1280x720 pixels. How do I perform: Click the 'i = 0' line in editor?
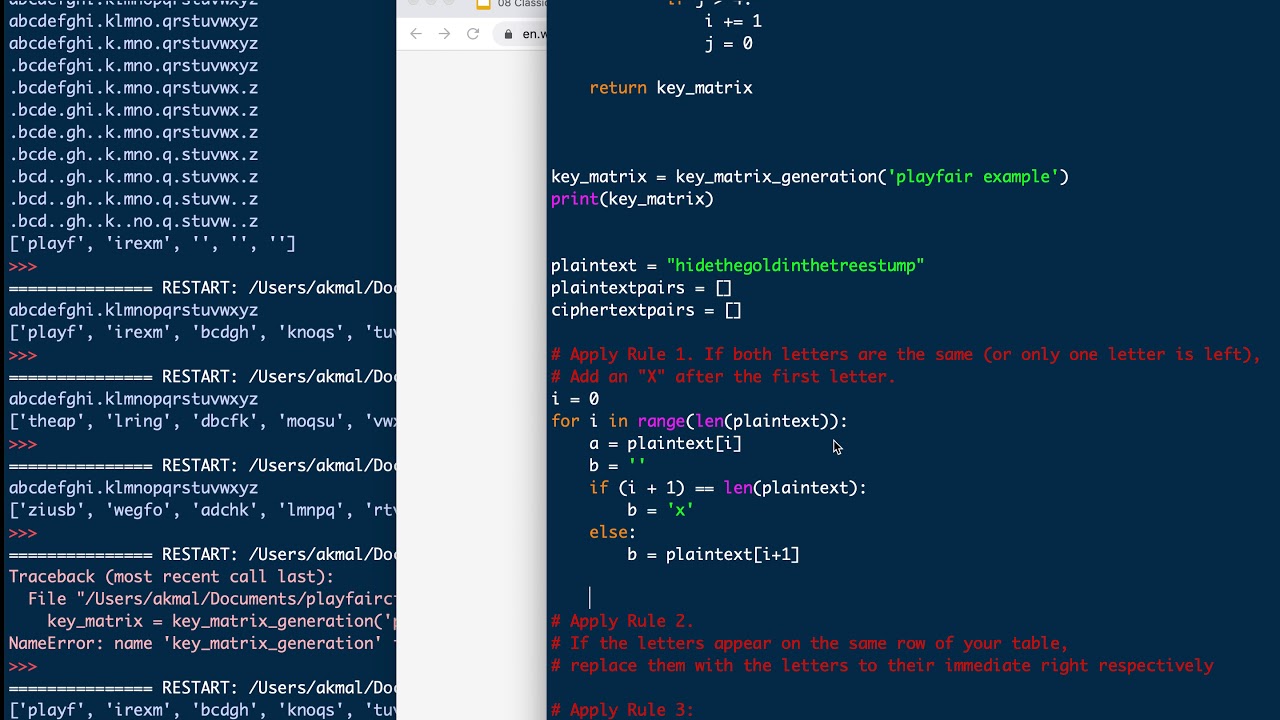click(x=575, y=399)
